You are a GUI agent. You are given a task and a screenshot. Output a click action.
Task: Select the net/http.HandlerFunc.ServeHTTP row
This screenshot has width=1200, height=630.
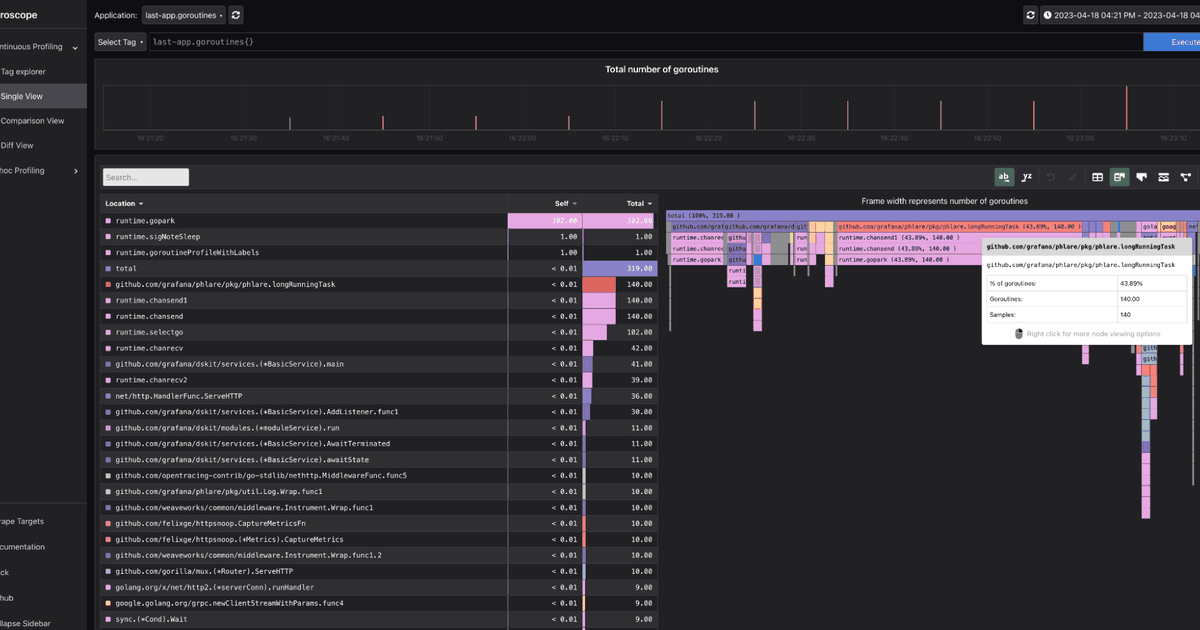click(380, 396)
